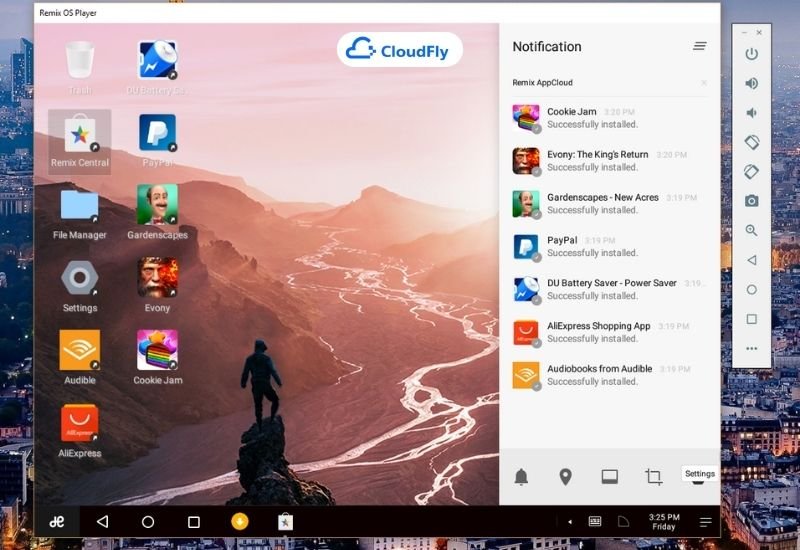Take a screenshot with camera icon
Image resolution: width=800 pixels, height=550 pixels.
[752, 201]
